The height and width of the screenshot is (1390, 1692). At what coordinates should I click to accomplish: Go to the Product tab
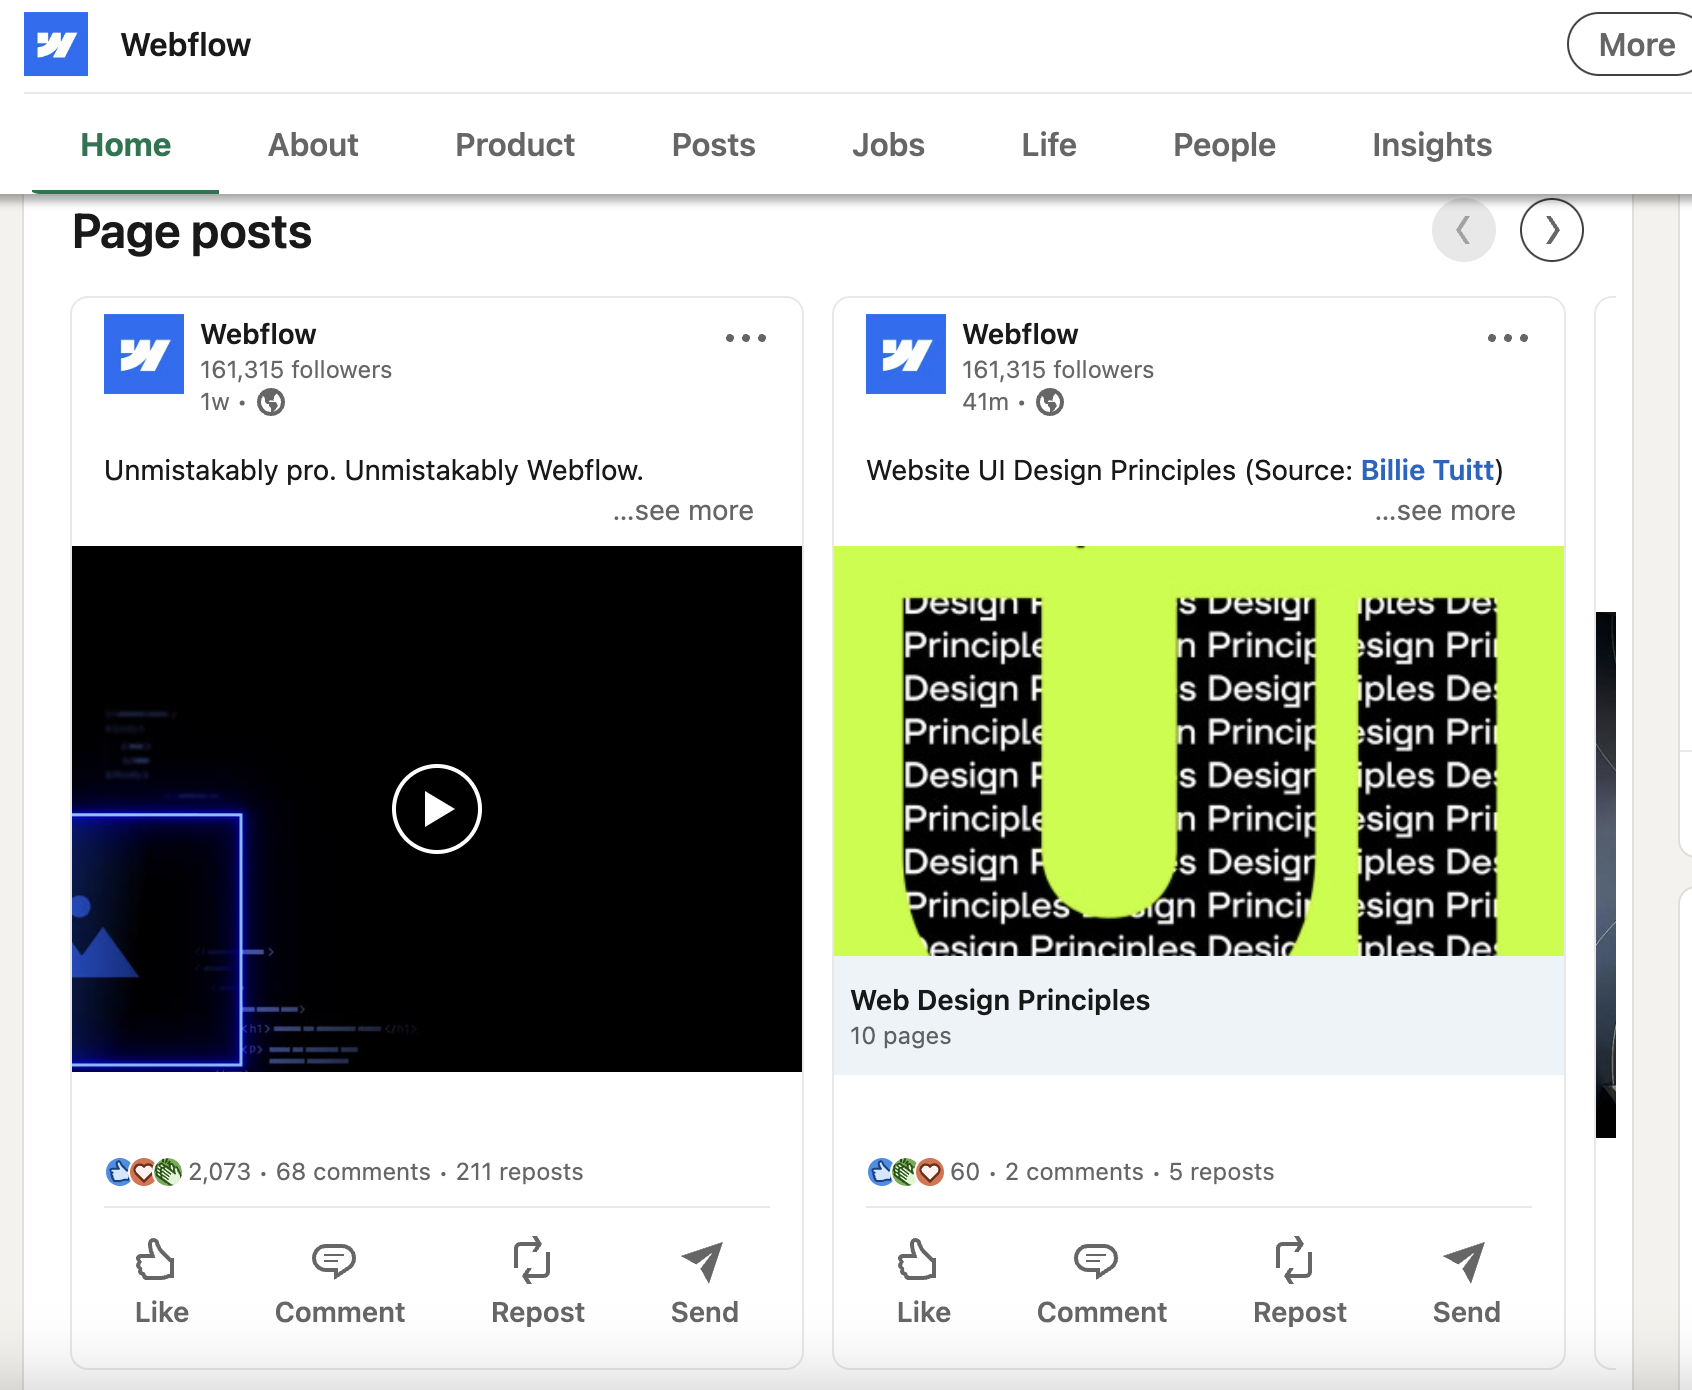[515, 145]
